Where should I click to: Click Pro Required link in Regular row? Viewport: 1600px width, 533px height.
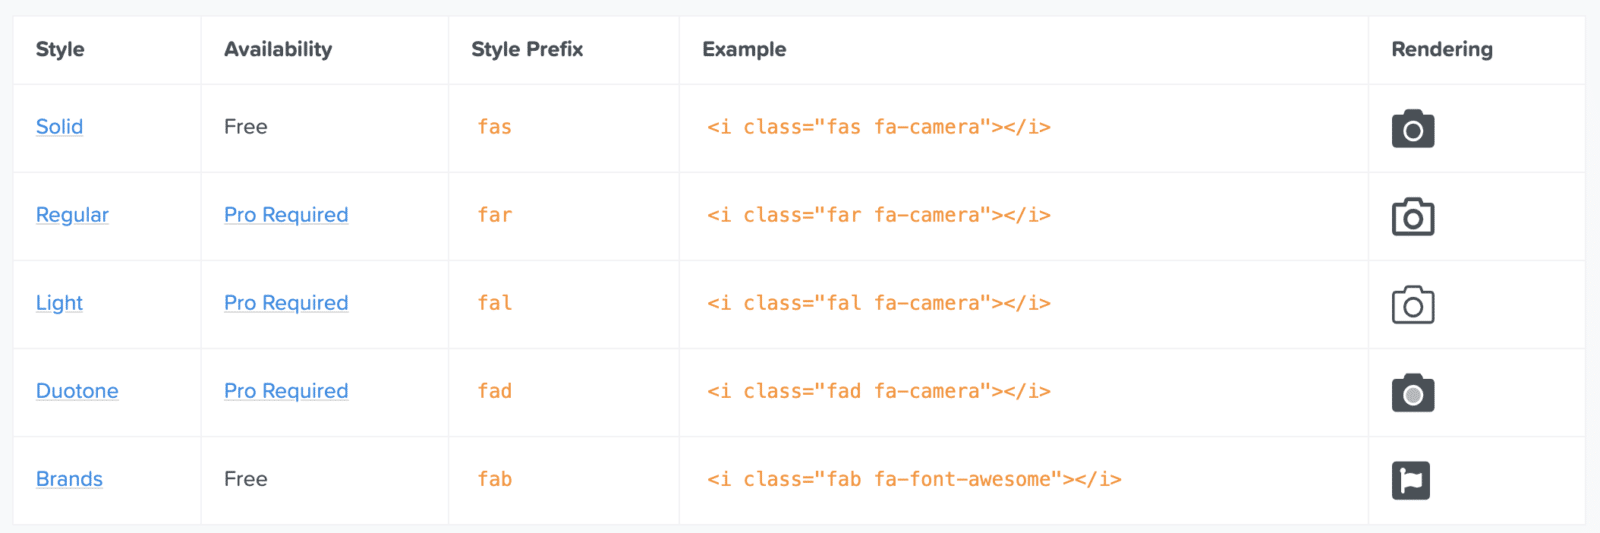[286, 215]
